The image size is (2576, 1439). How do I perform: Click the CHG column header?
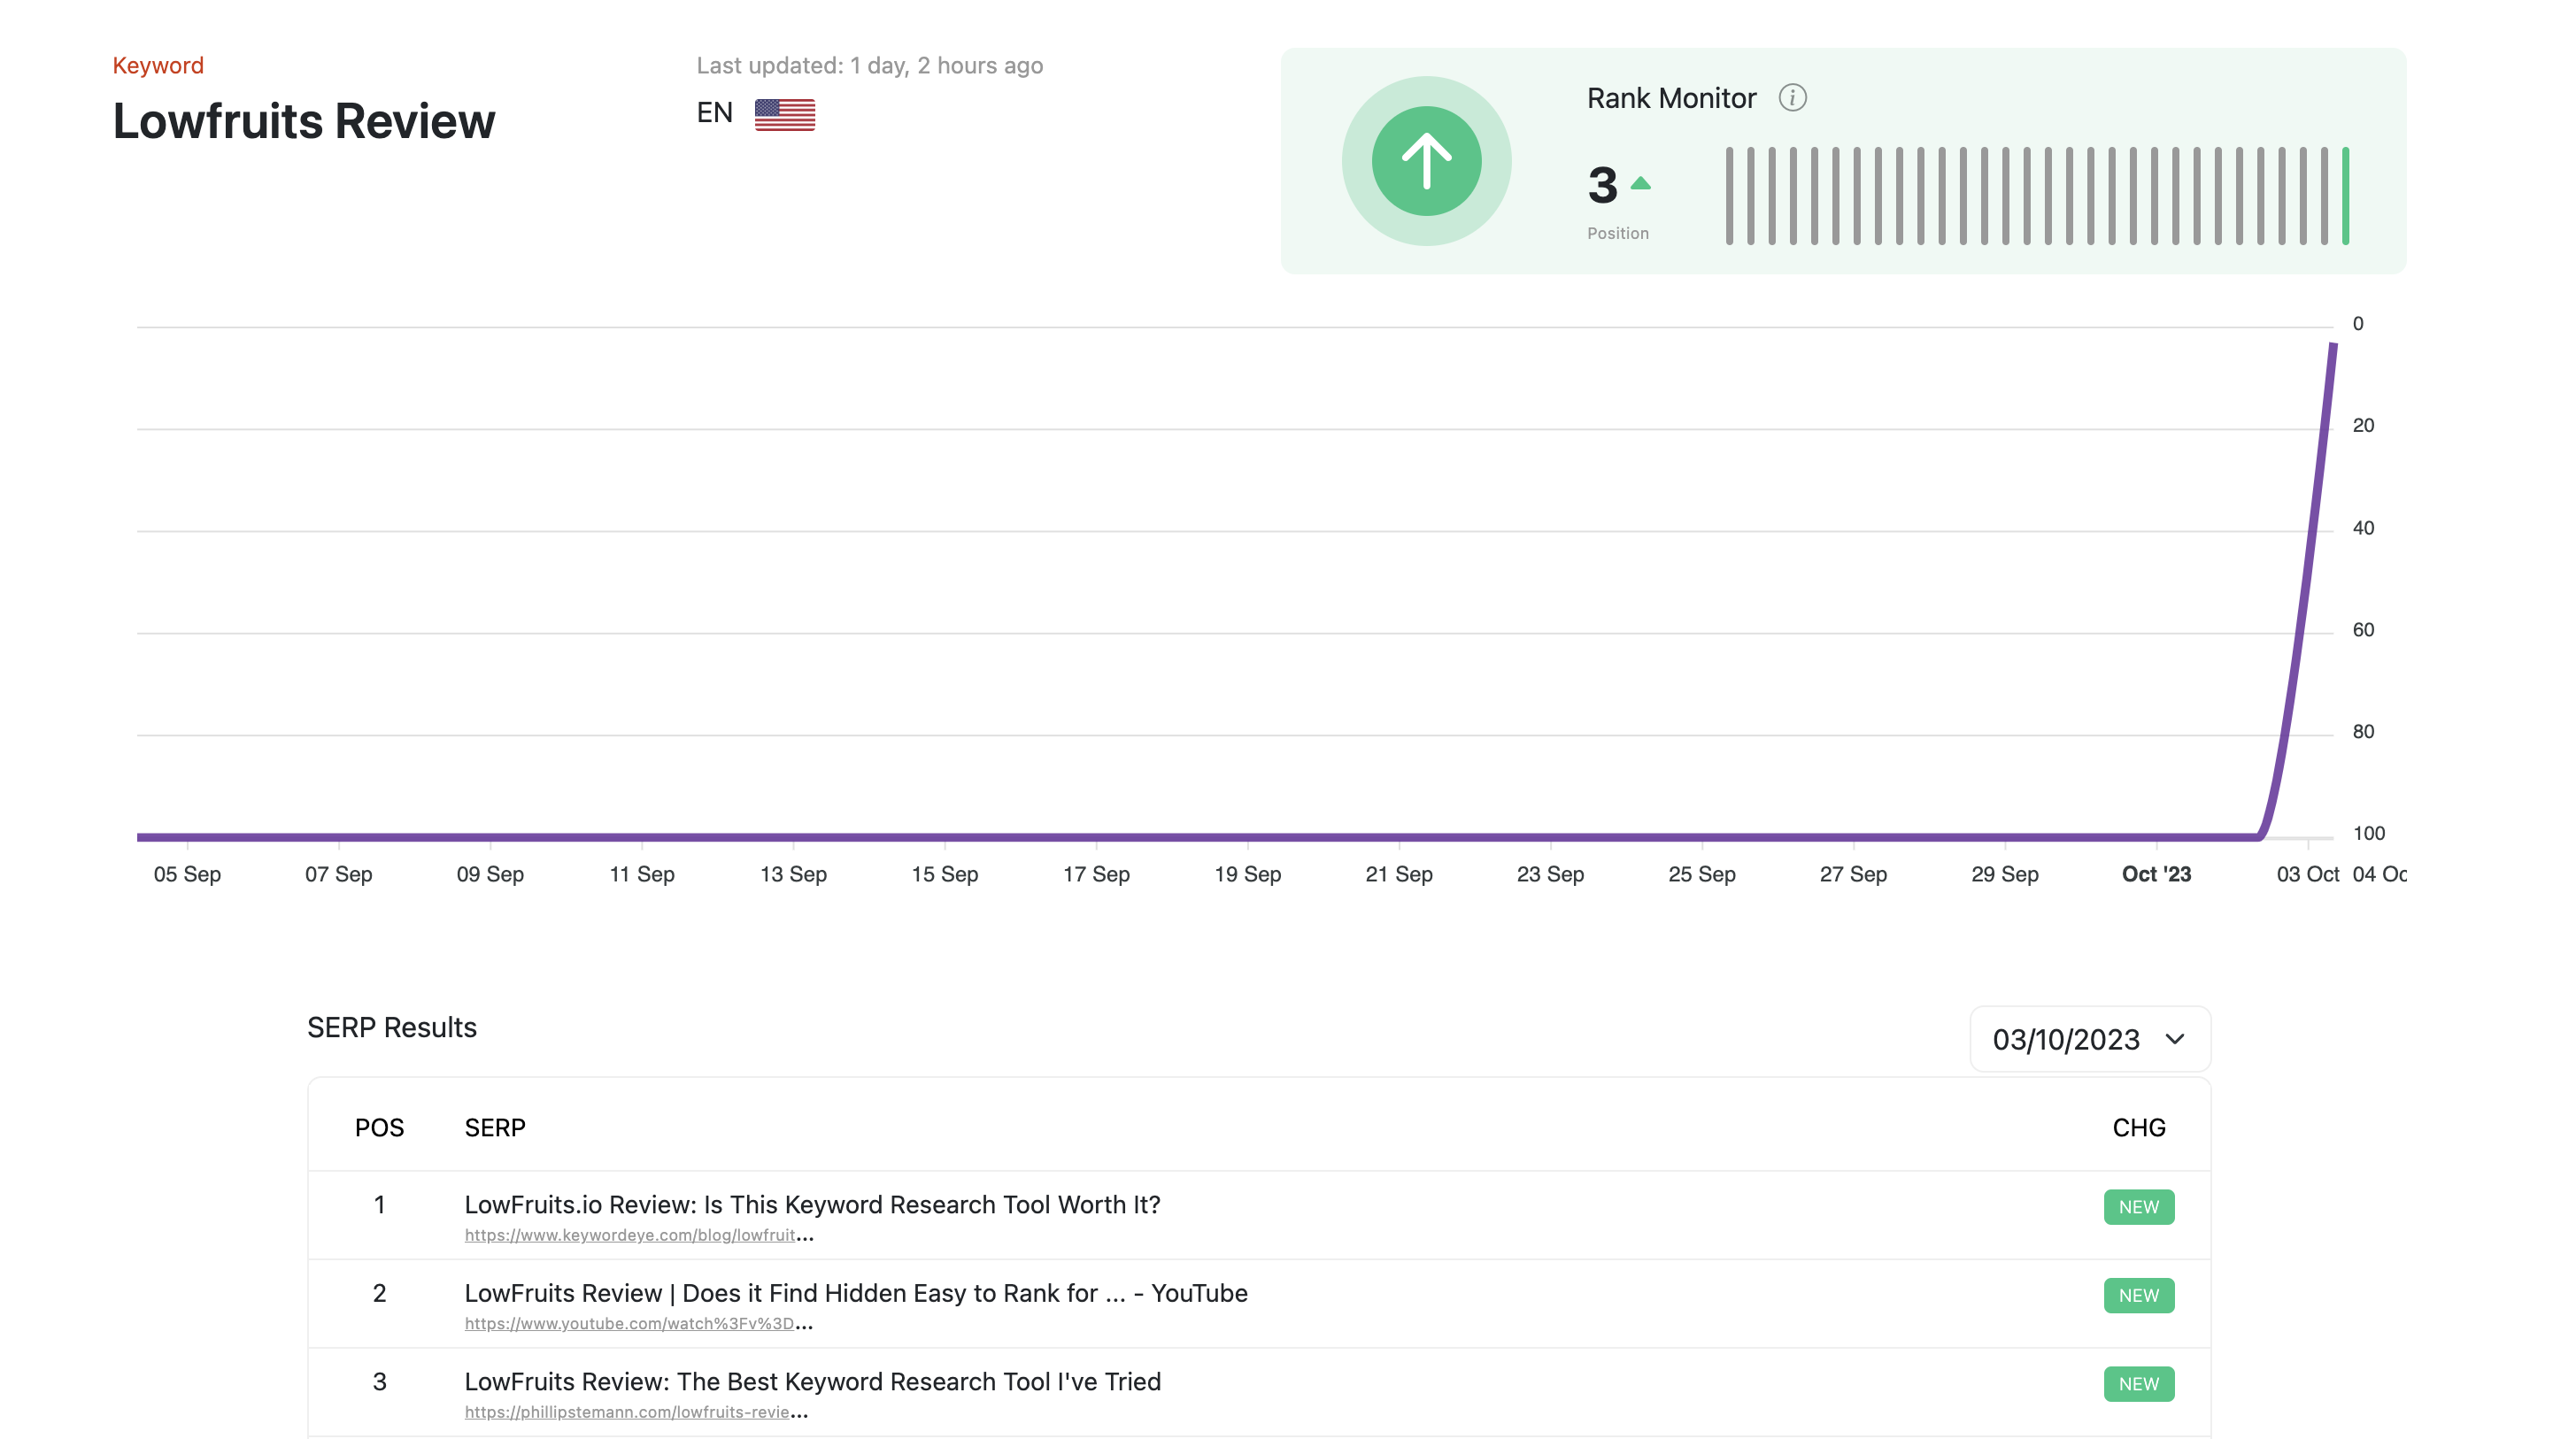[2139, 1127]
